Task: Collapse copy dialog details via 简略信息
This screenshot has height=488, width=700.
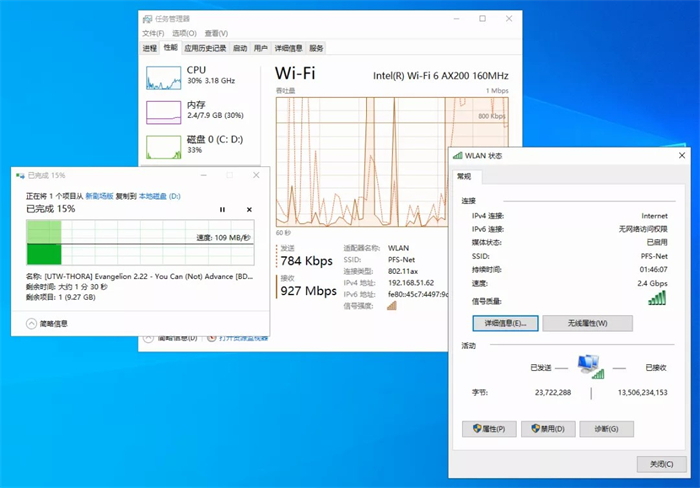Action: click(x=46, y=324)
